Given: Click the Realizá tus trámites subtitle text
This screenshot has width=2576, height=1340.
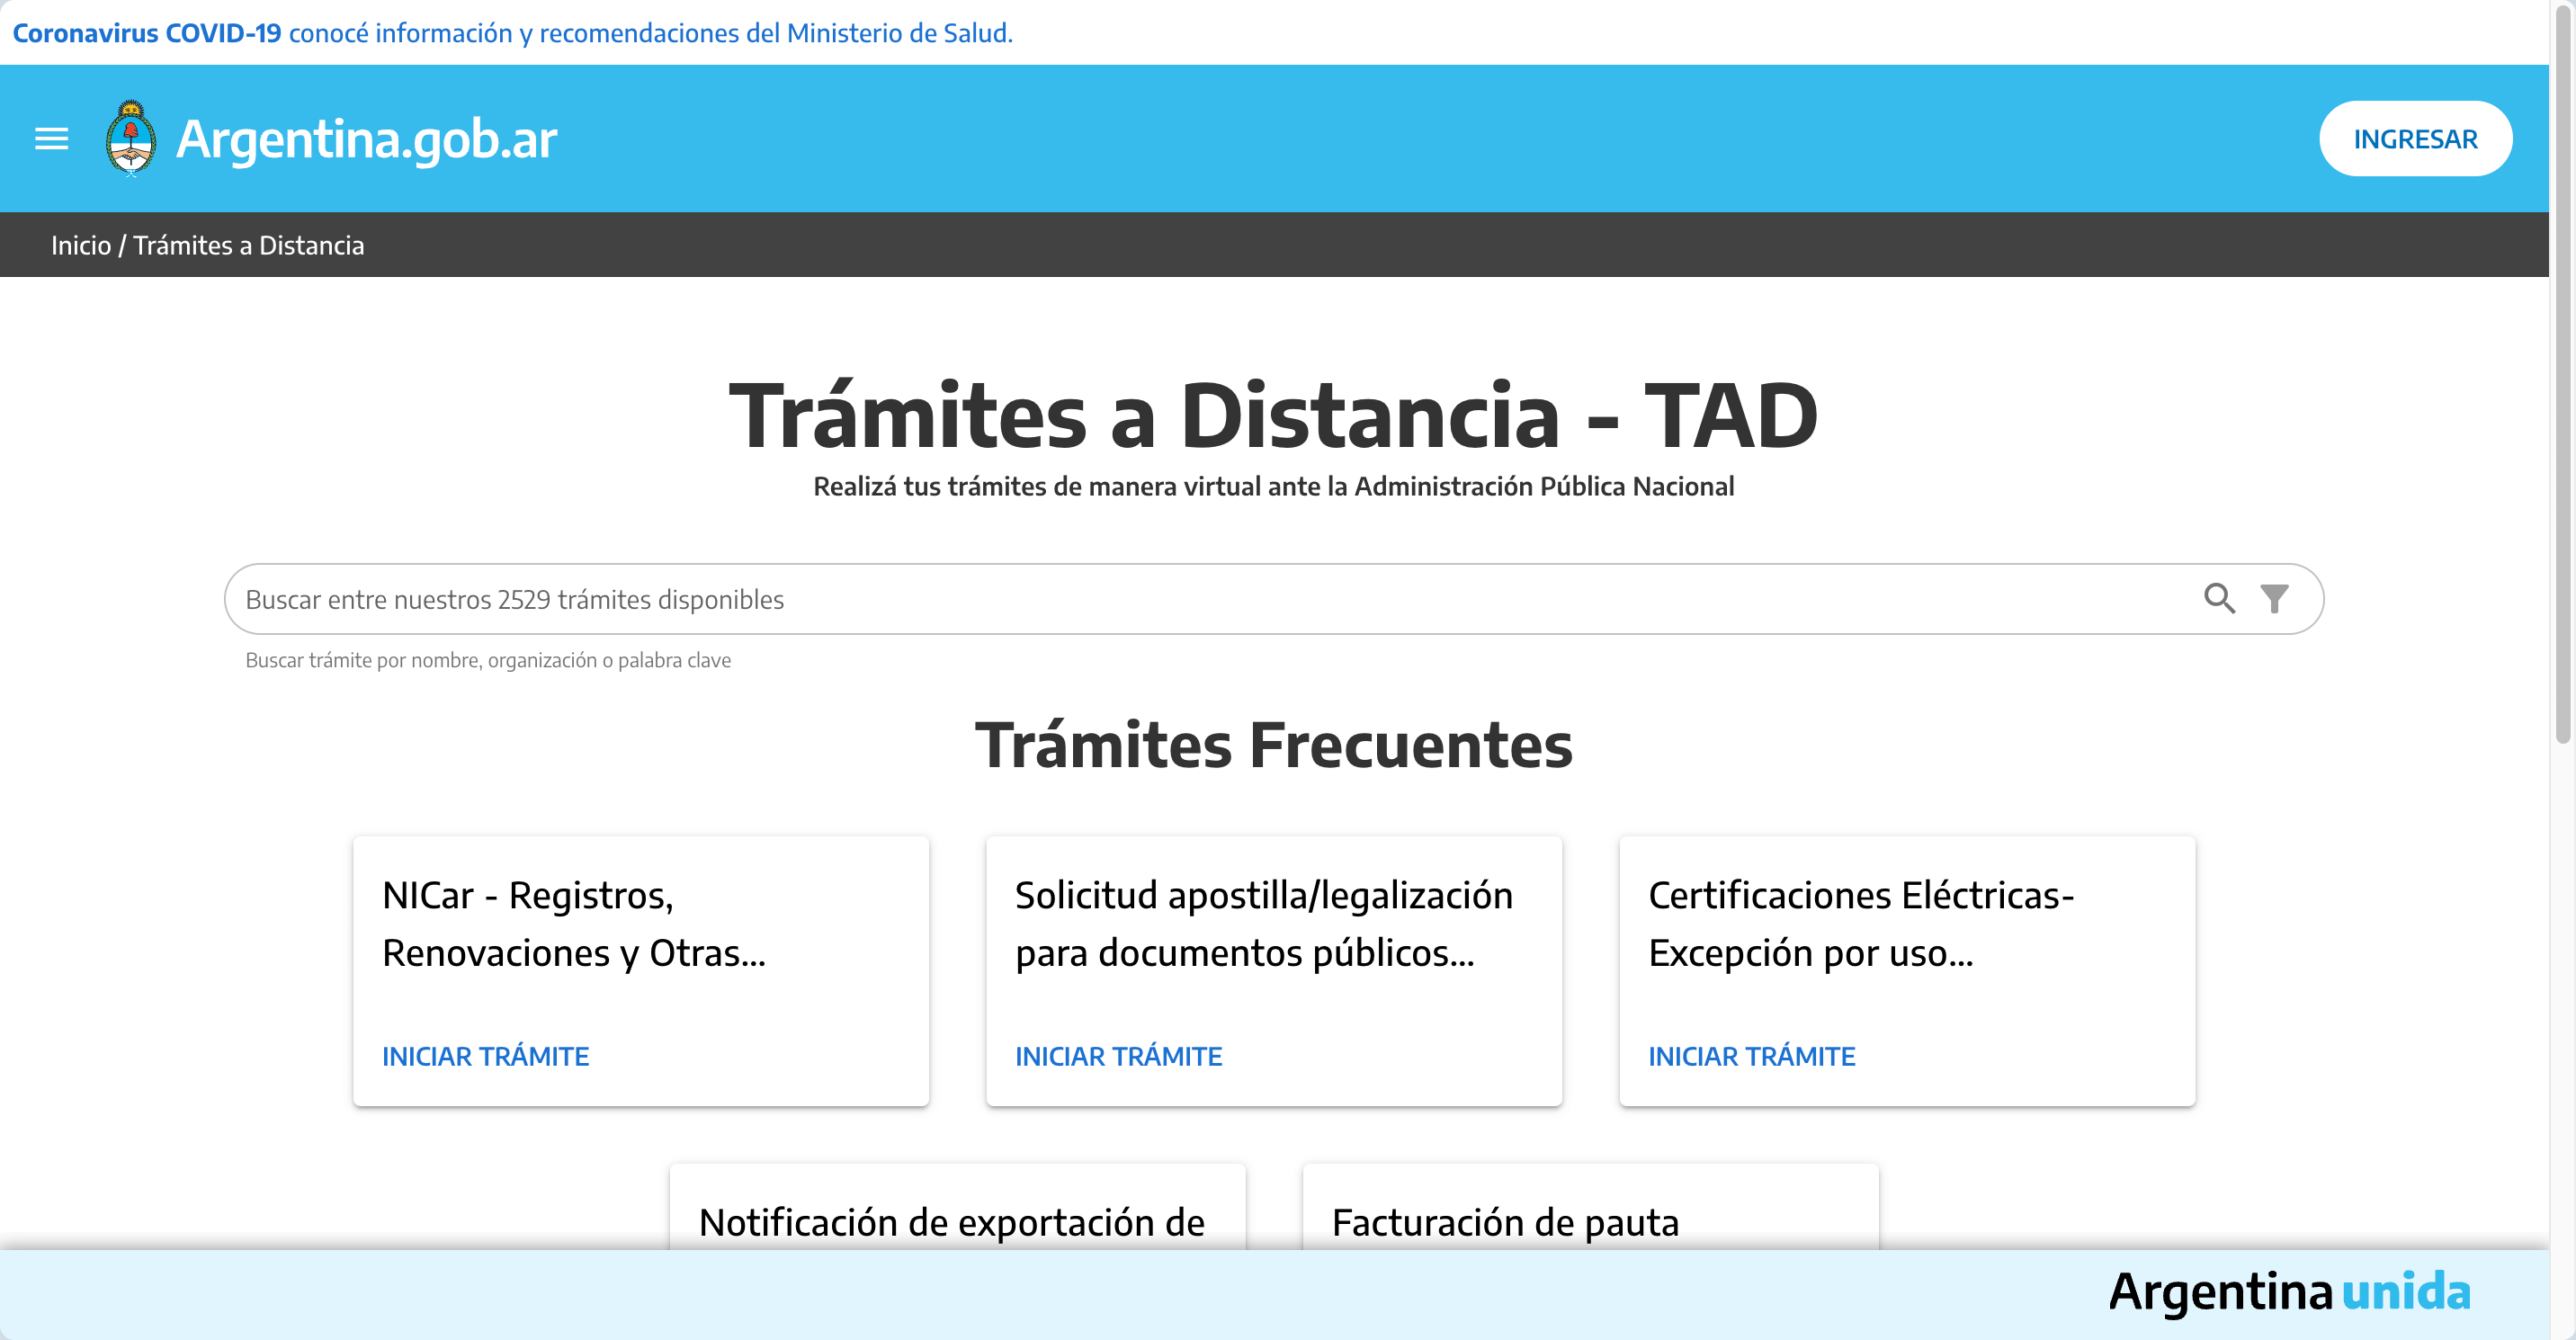Looking at the screenshot, I should click(1274, 487).
